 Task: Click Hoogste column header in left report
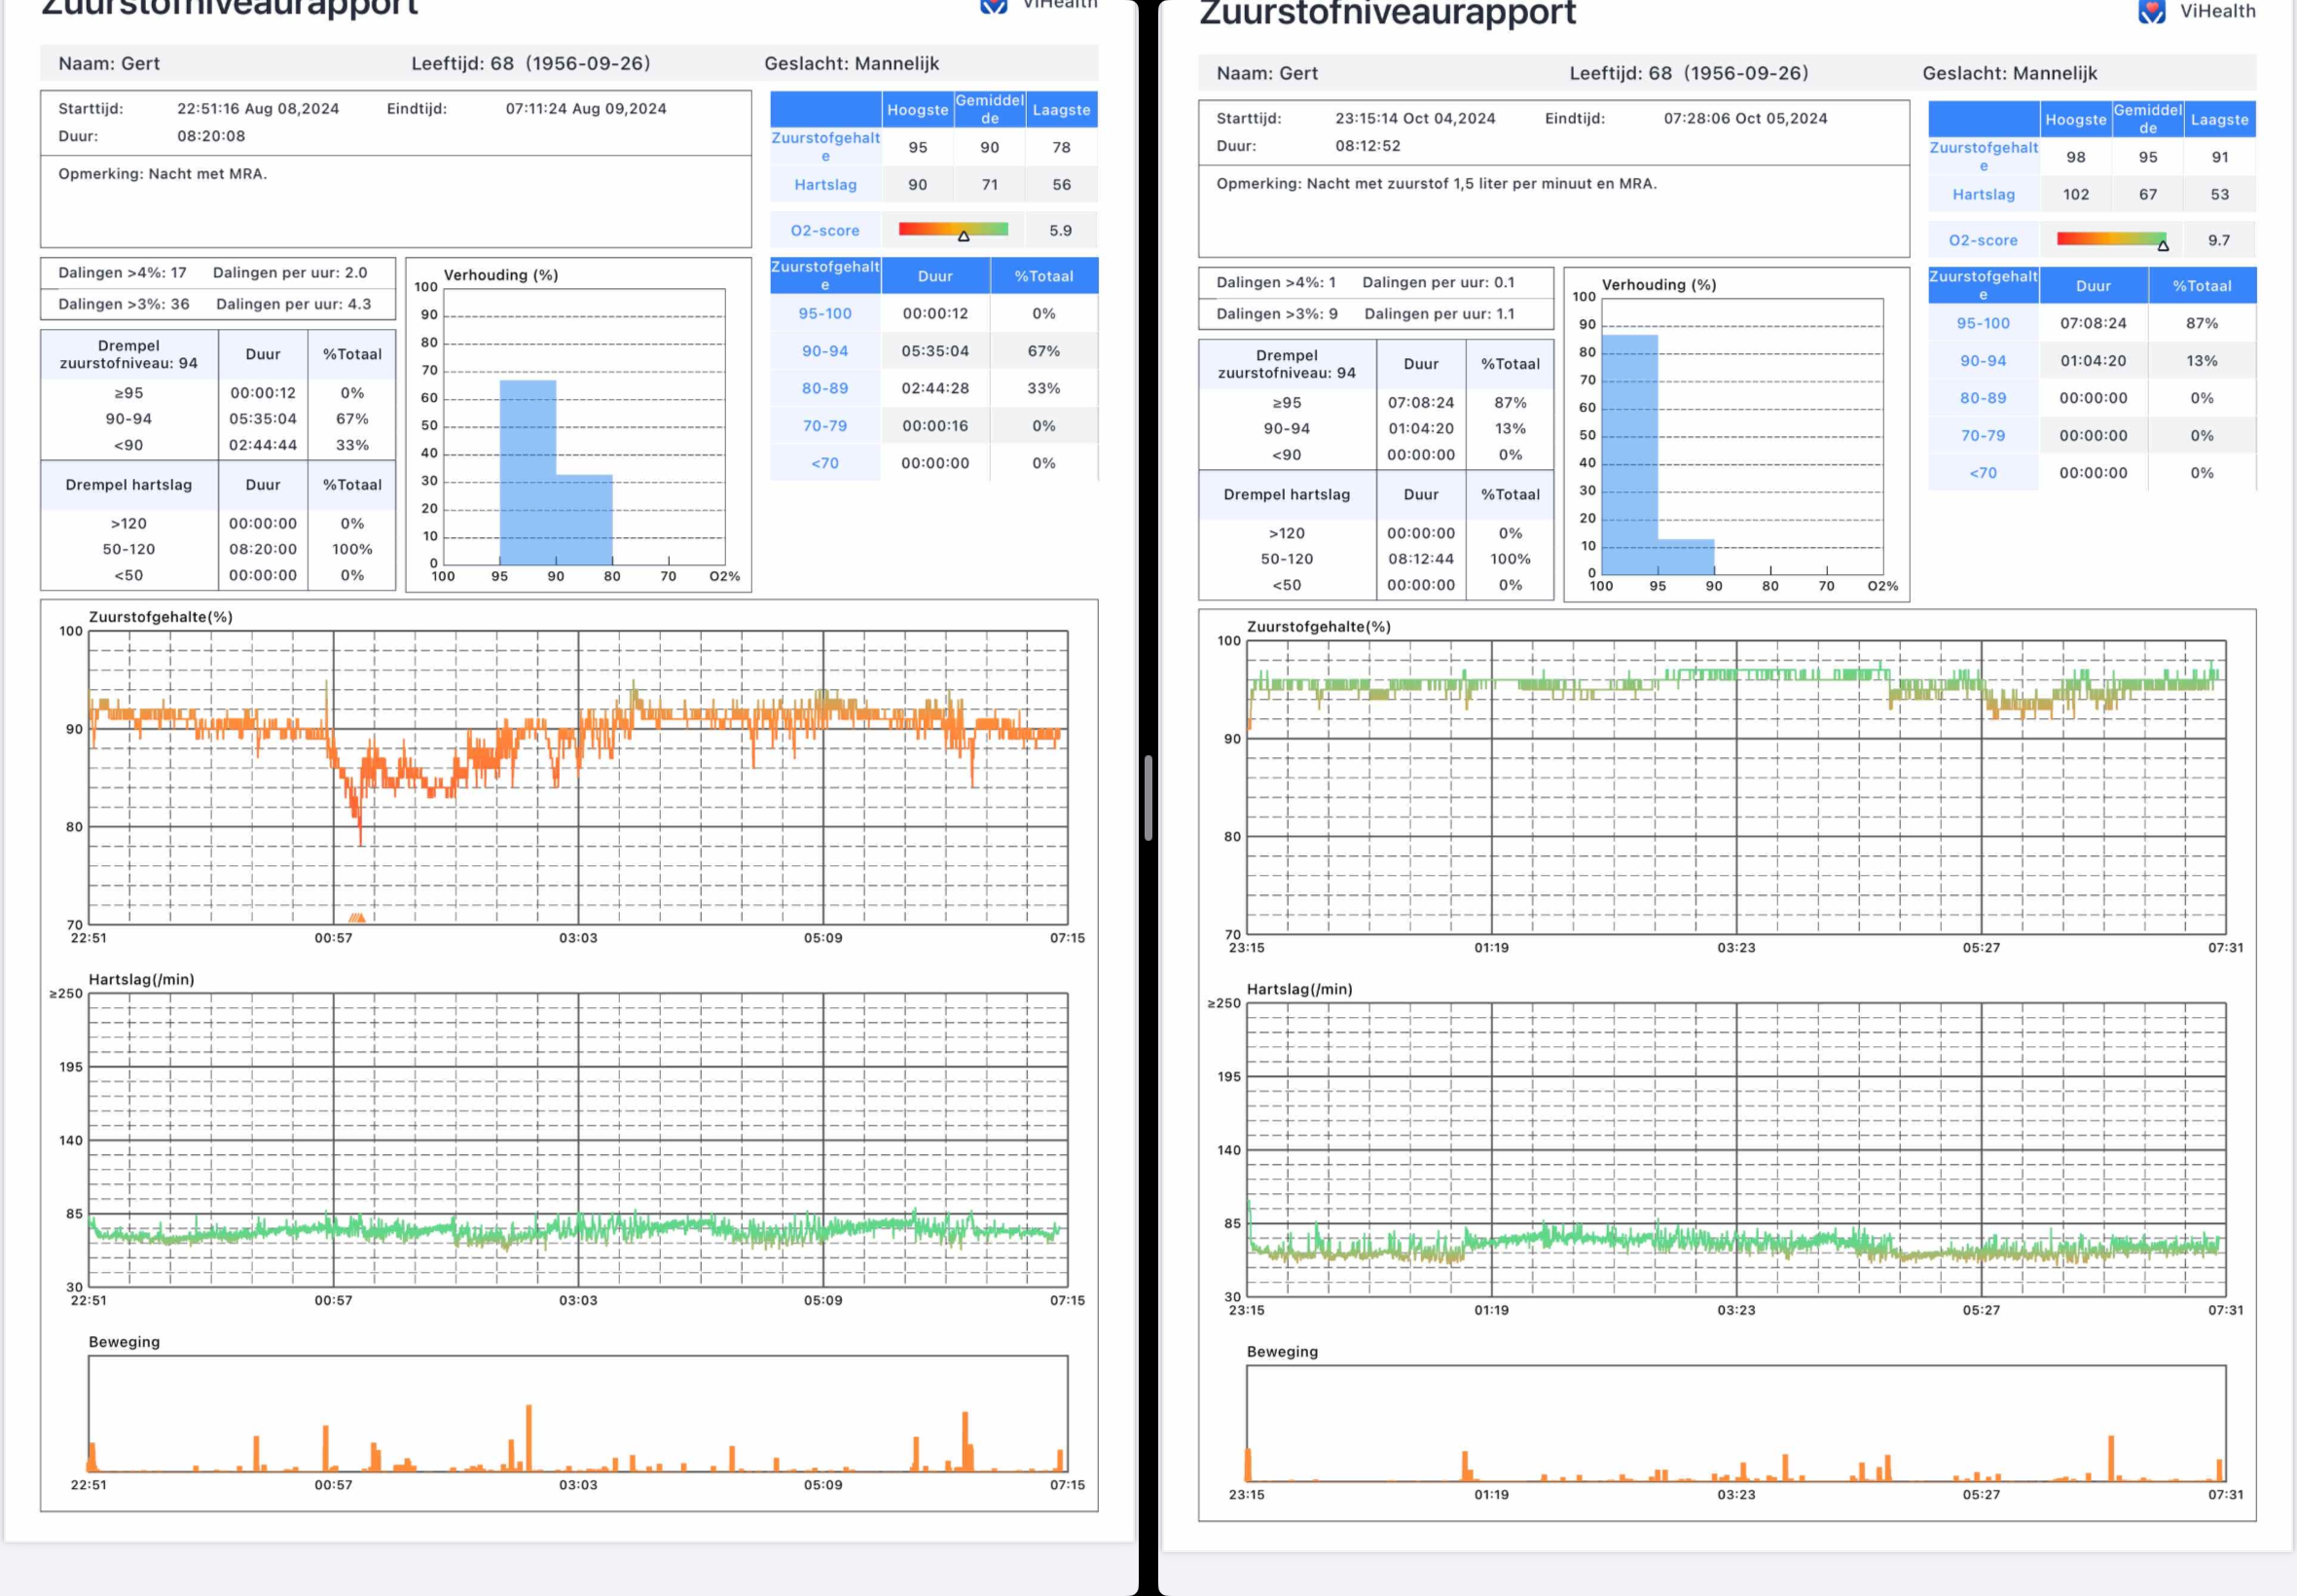(917, 110)
